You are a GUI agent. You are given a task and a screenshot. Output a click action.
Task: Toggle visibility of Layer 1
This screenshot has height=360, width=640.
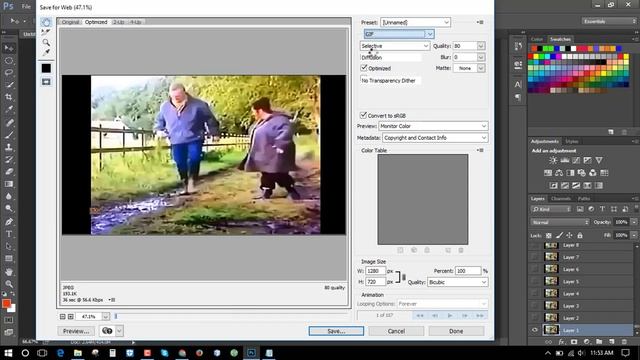(535, 330)
